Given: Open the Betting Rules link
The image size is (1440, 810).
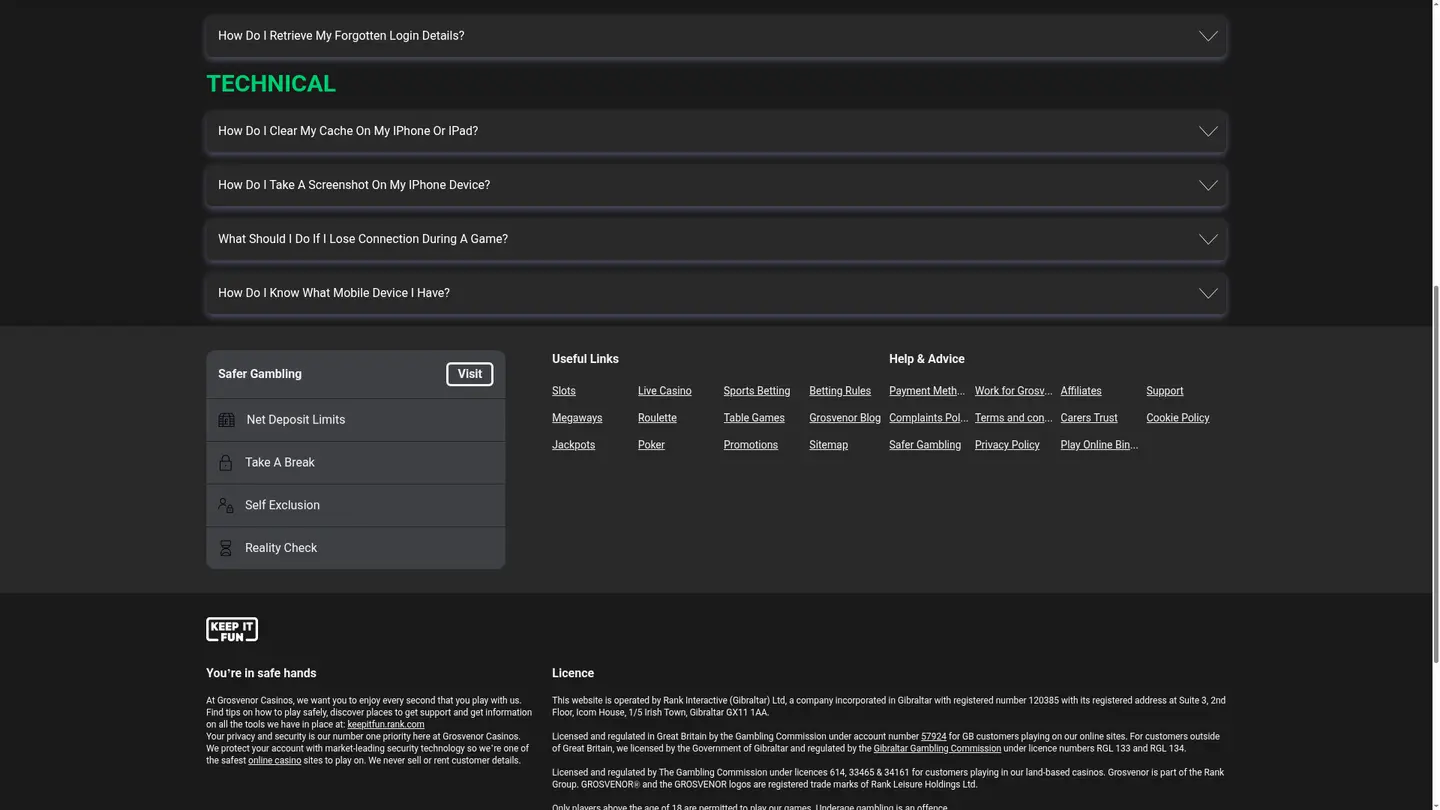Looking at the screenshot, I should click(x=840, y=391).
